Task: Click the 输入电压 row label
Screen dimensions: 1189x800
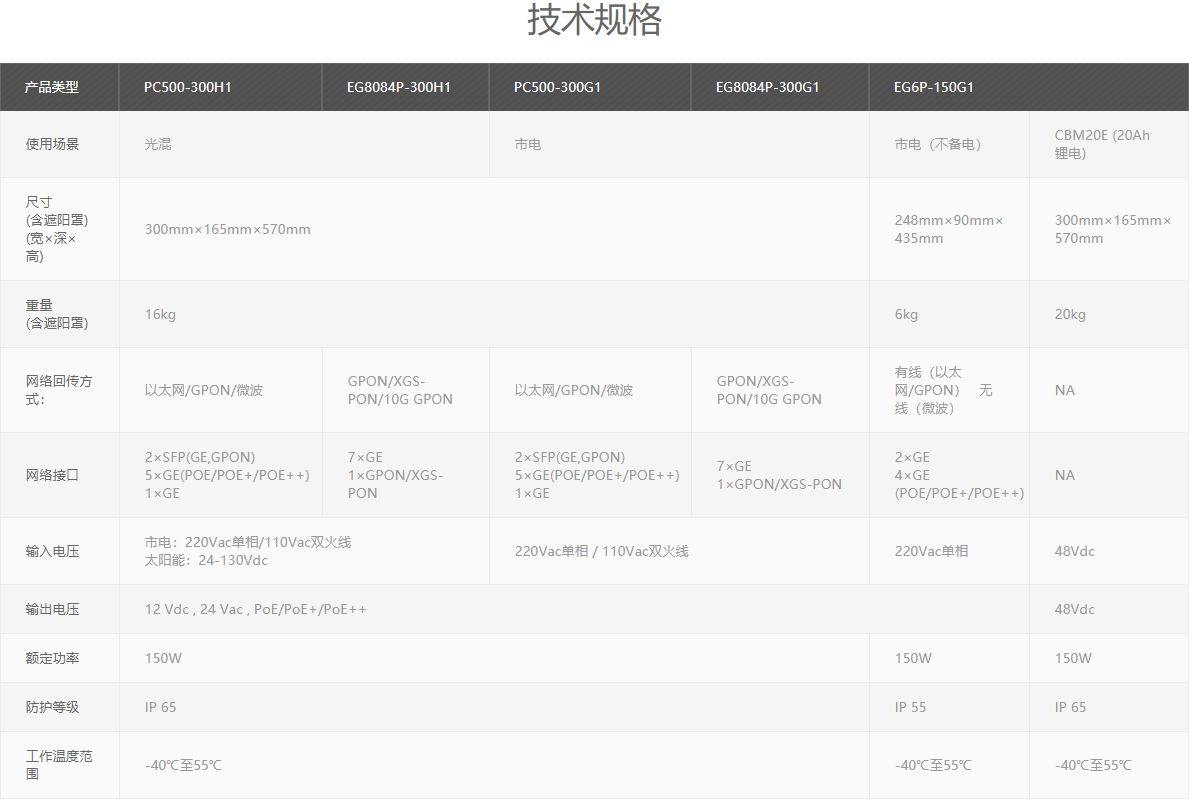Action: click(59, 551)
